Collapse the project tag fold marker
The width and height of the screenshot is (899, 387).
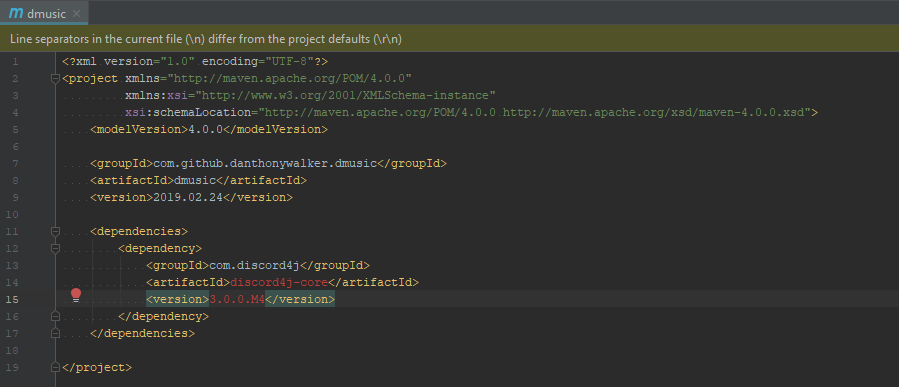pos(56,79)
